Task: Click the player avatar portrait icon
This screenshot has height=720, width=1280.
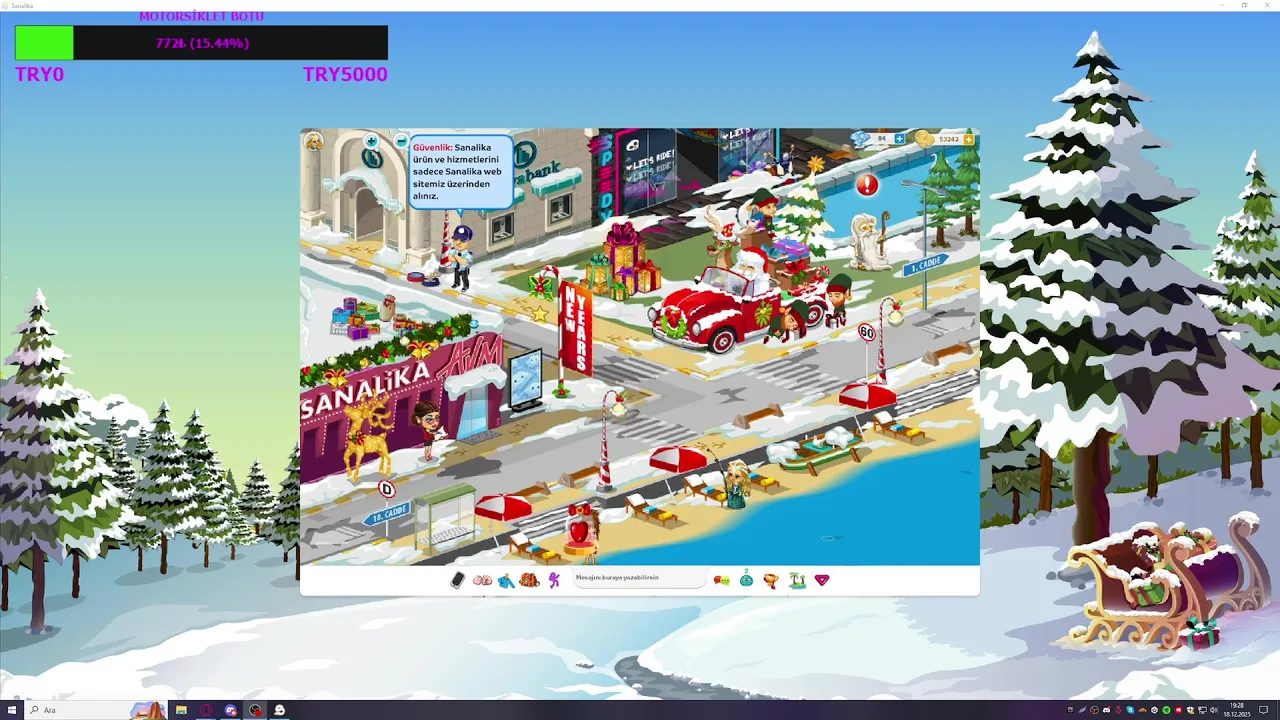Action: [x=314, y=141]
